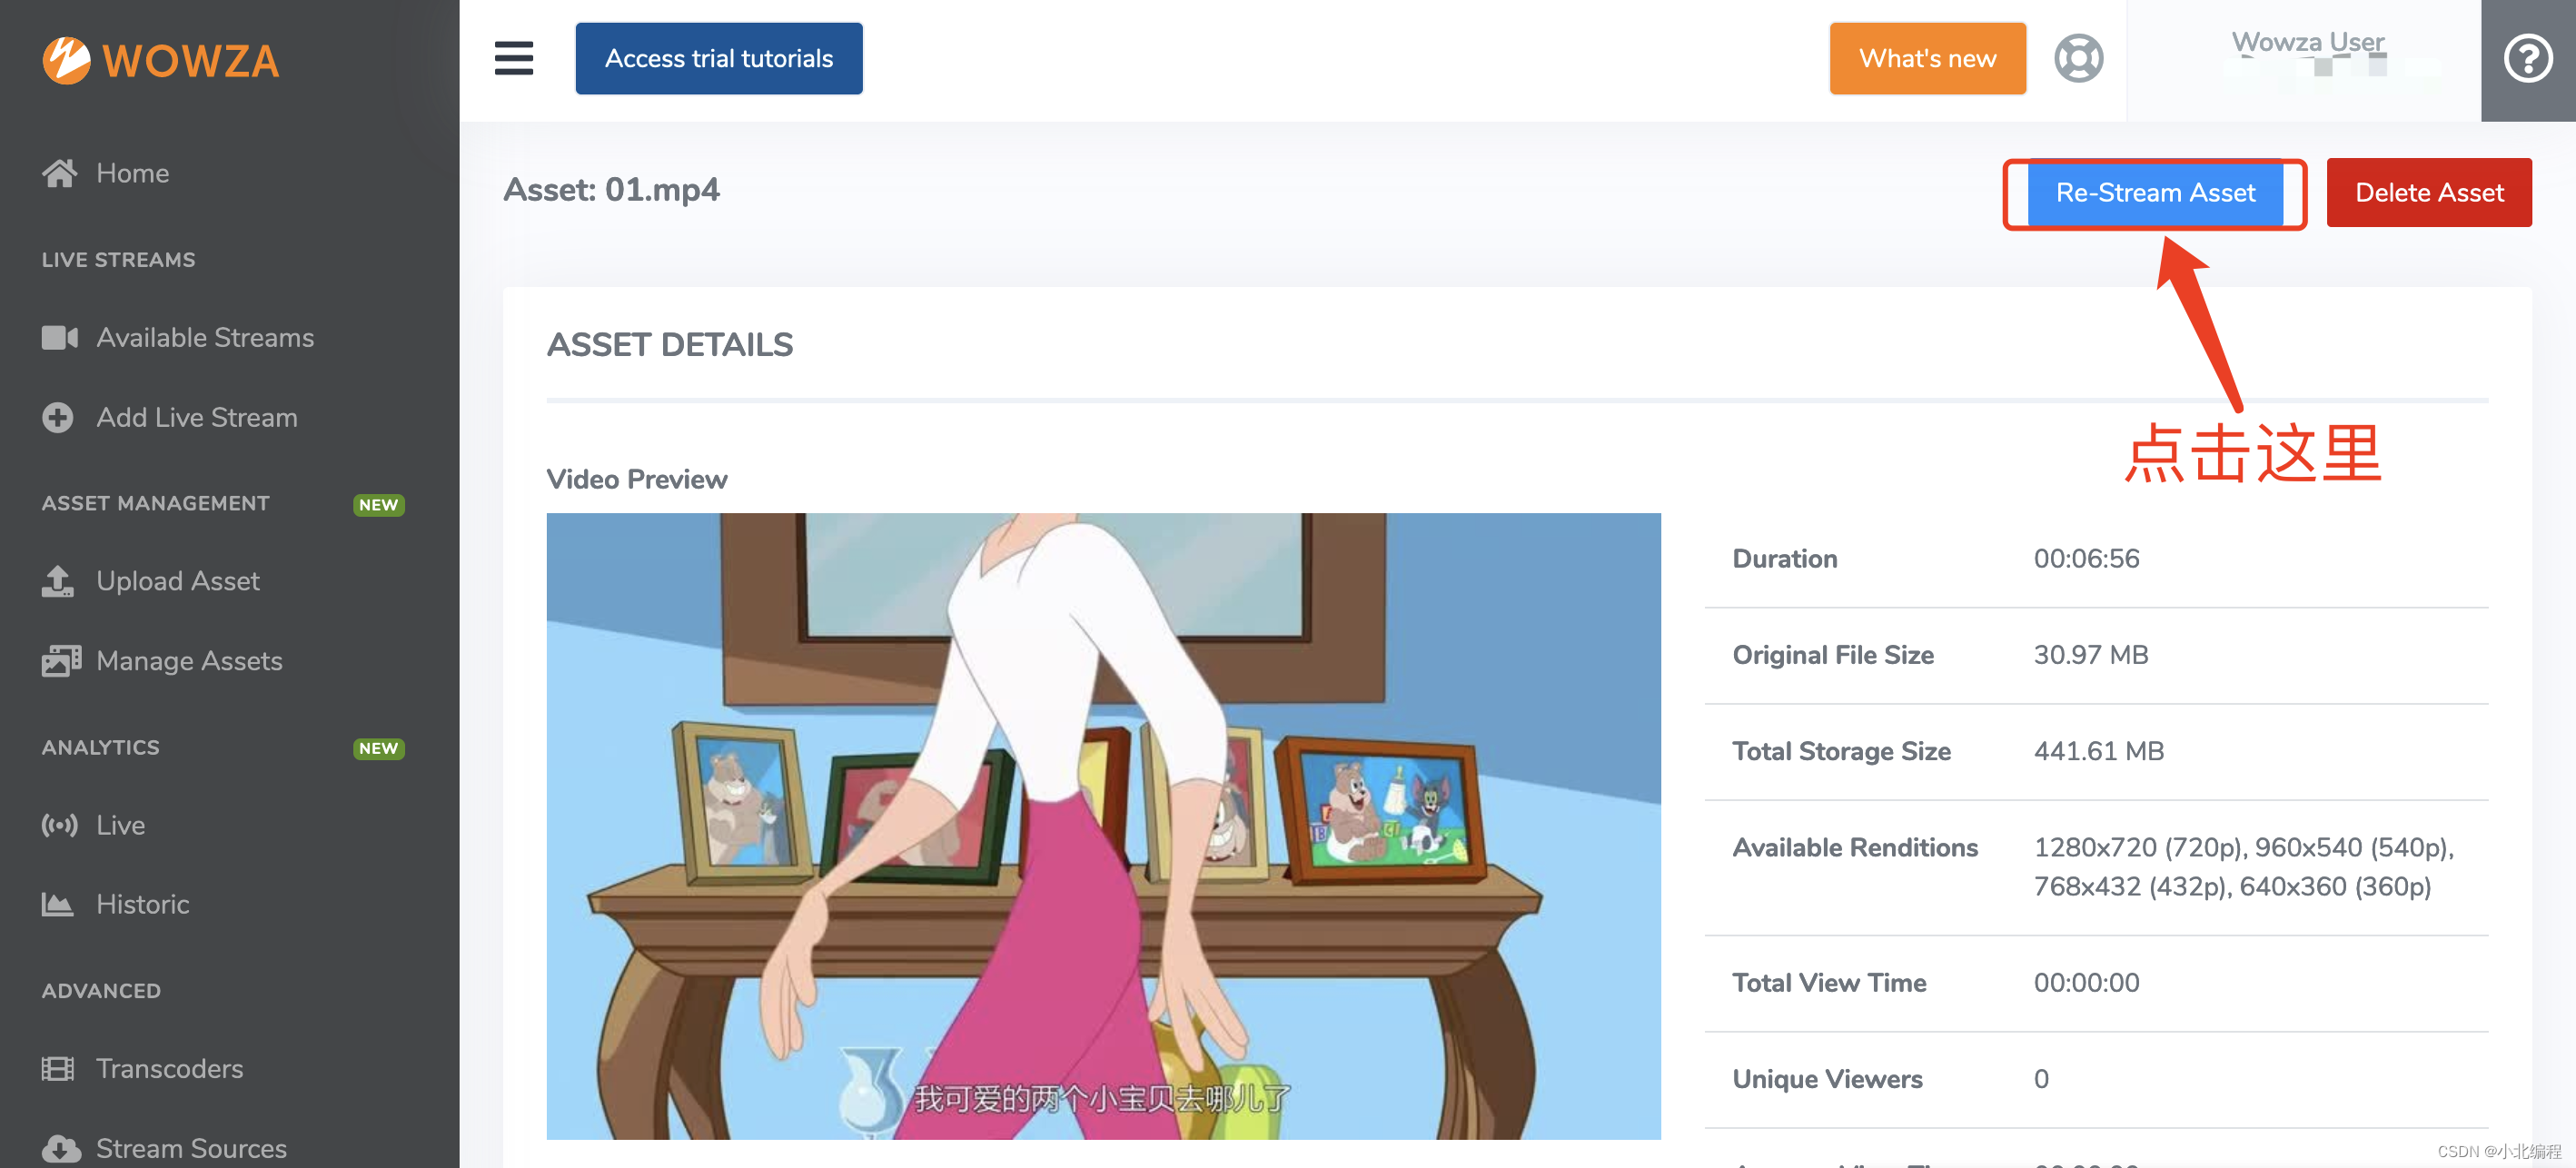Click the Home house icon
The width and height of the screenshot is (2576, 1168).
[x=59, y=173]
